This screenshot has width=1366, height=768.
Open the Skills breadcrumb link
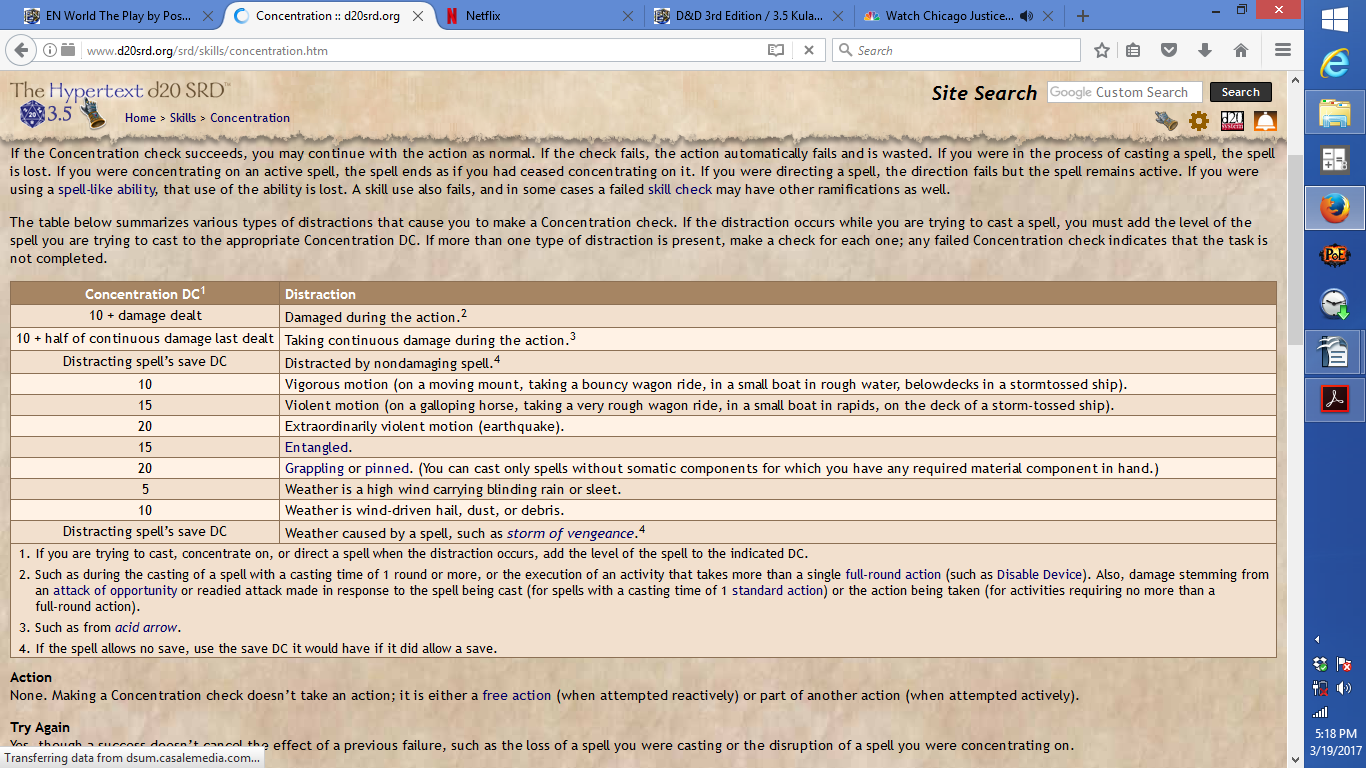coord(182,118)
